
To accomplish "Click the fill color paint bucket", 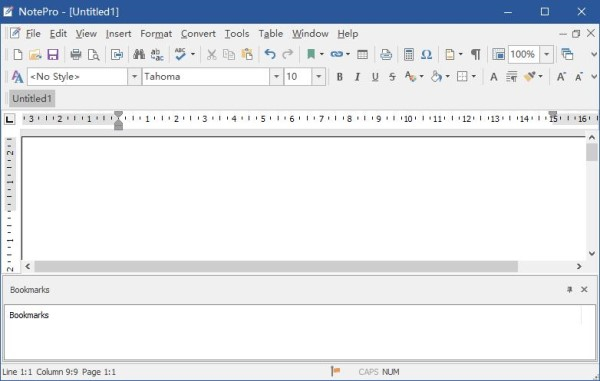I will click(x=436, y=77).
